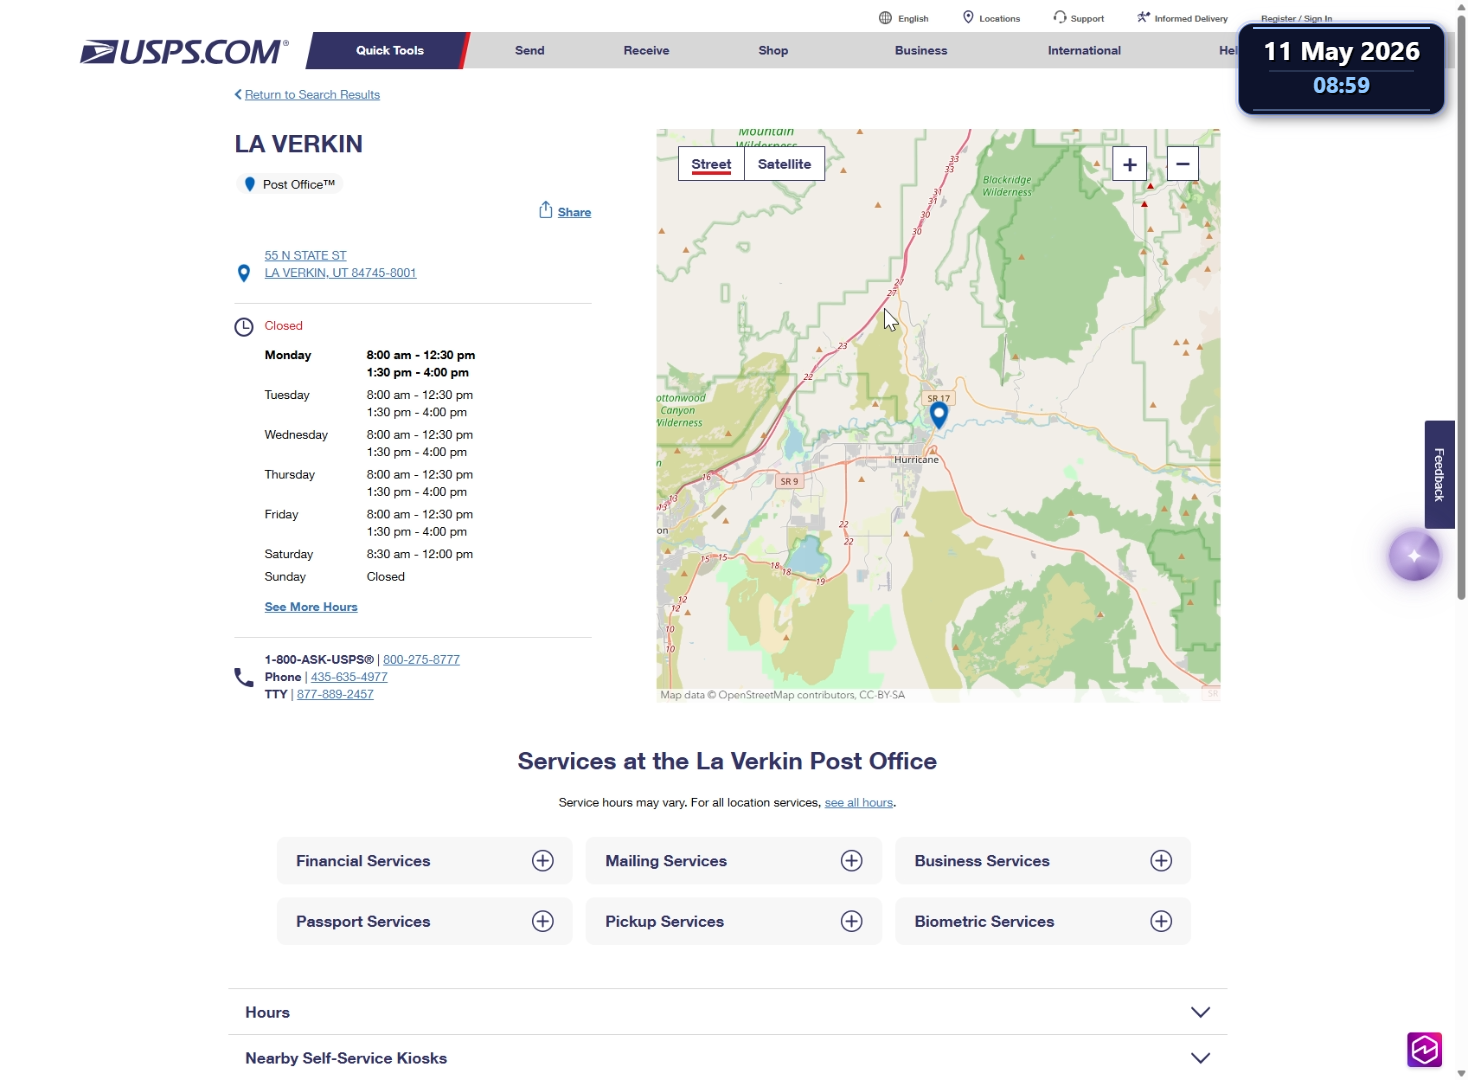Click See More Hours link
The image size is (1468, 1080).
[311, 607]
